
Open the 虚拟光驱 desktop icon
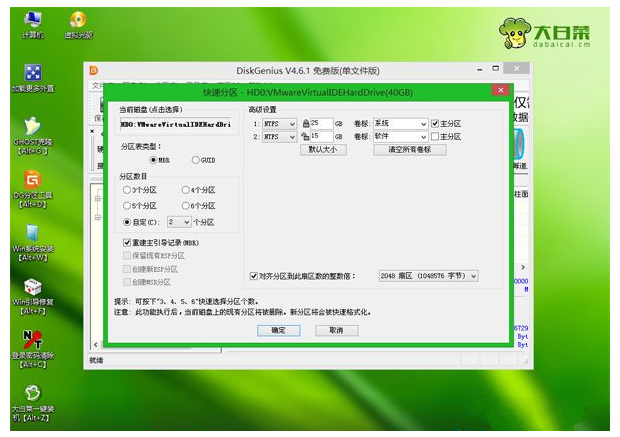point(78,25)
